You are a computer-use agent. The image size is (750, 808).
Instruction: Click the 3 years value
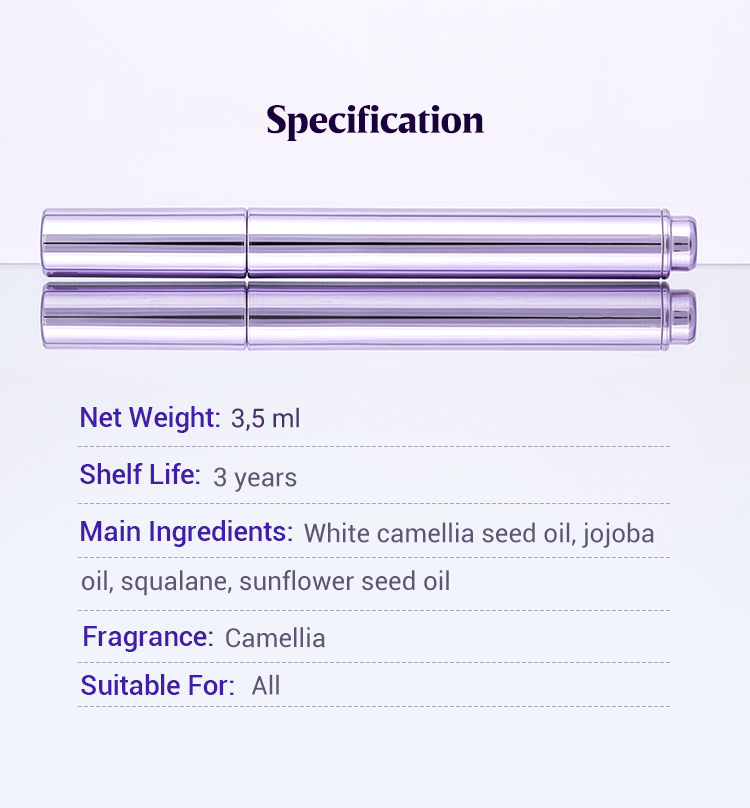coord(255,477)
